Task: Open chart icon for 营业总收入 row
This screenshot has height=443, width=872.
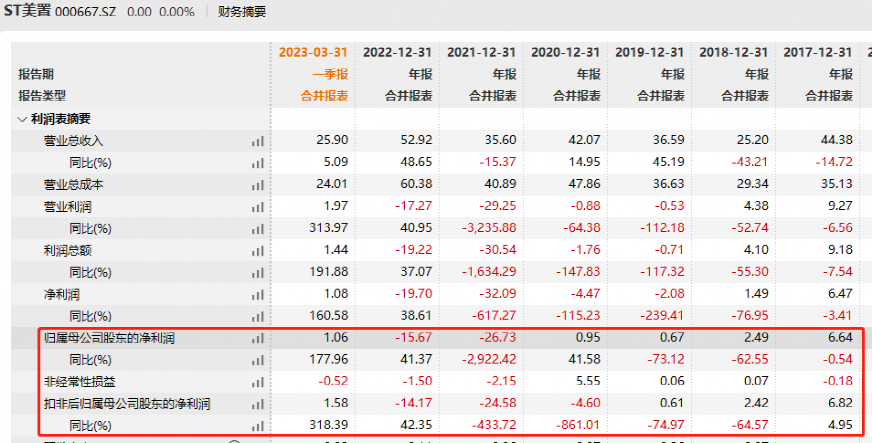Action: [x=258, y=141]
